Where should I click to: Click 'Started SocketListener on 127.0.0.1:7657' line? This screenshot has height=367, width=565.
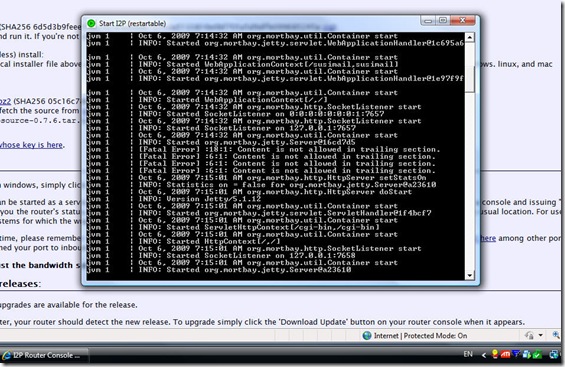pyautogui.click(x=222, y=128)
